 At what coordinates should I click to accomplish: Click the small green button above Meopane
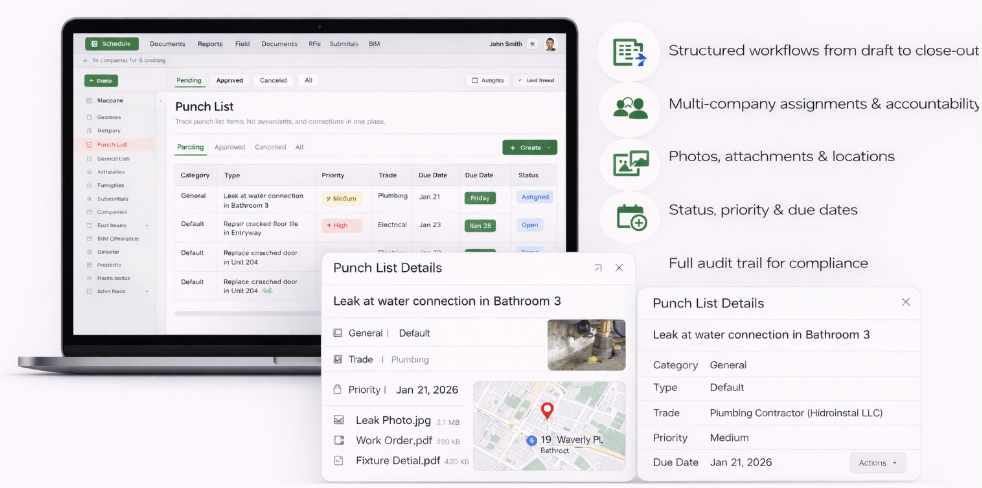101,81
